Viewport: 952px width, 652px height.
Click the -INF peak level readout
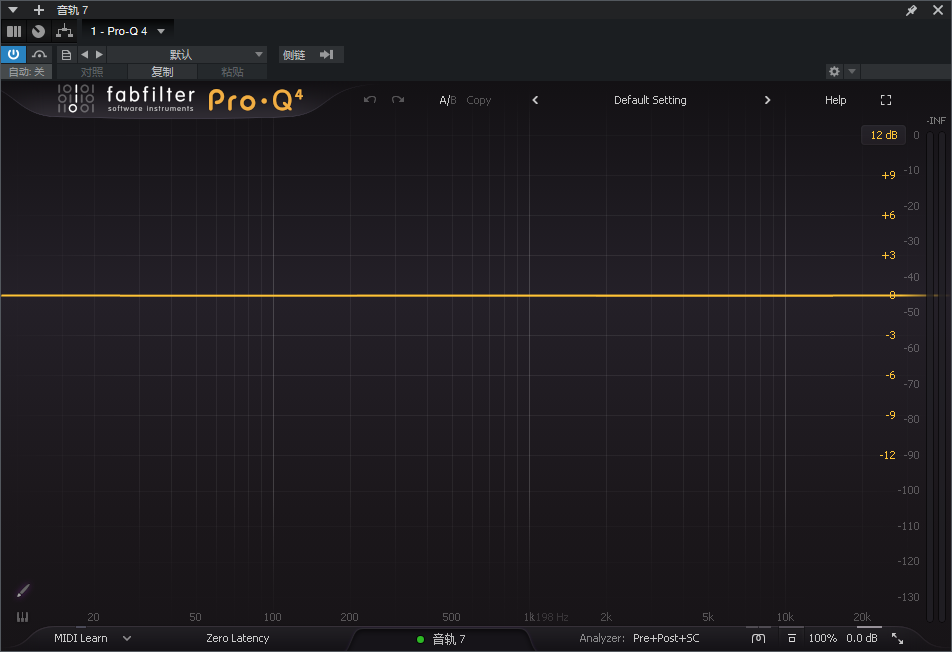[936, 120]
